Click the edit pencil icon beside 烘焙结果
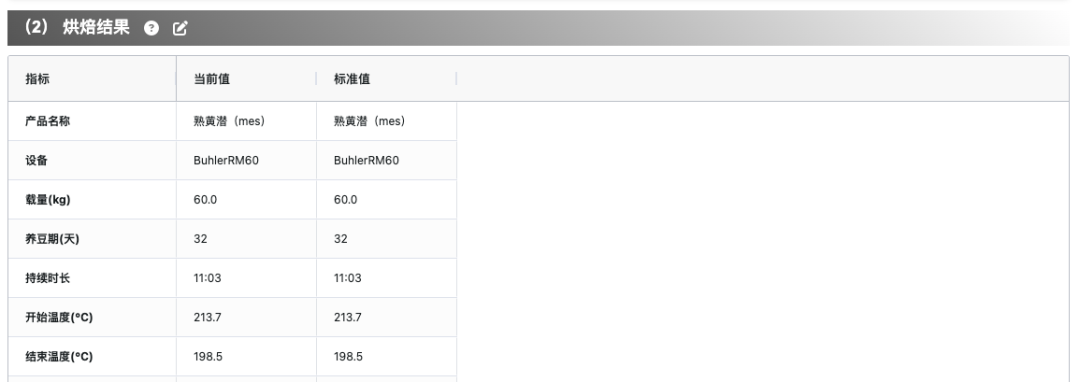This screenshot has height=382, width=1080. coord(180,28)
